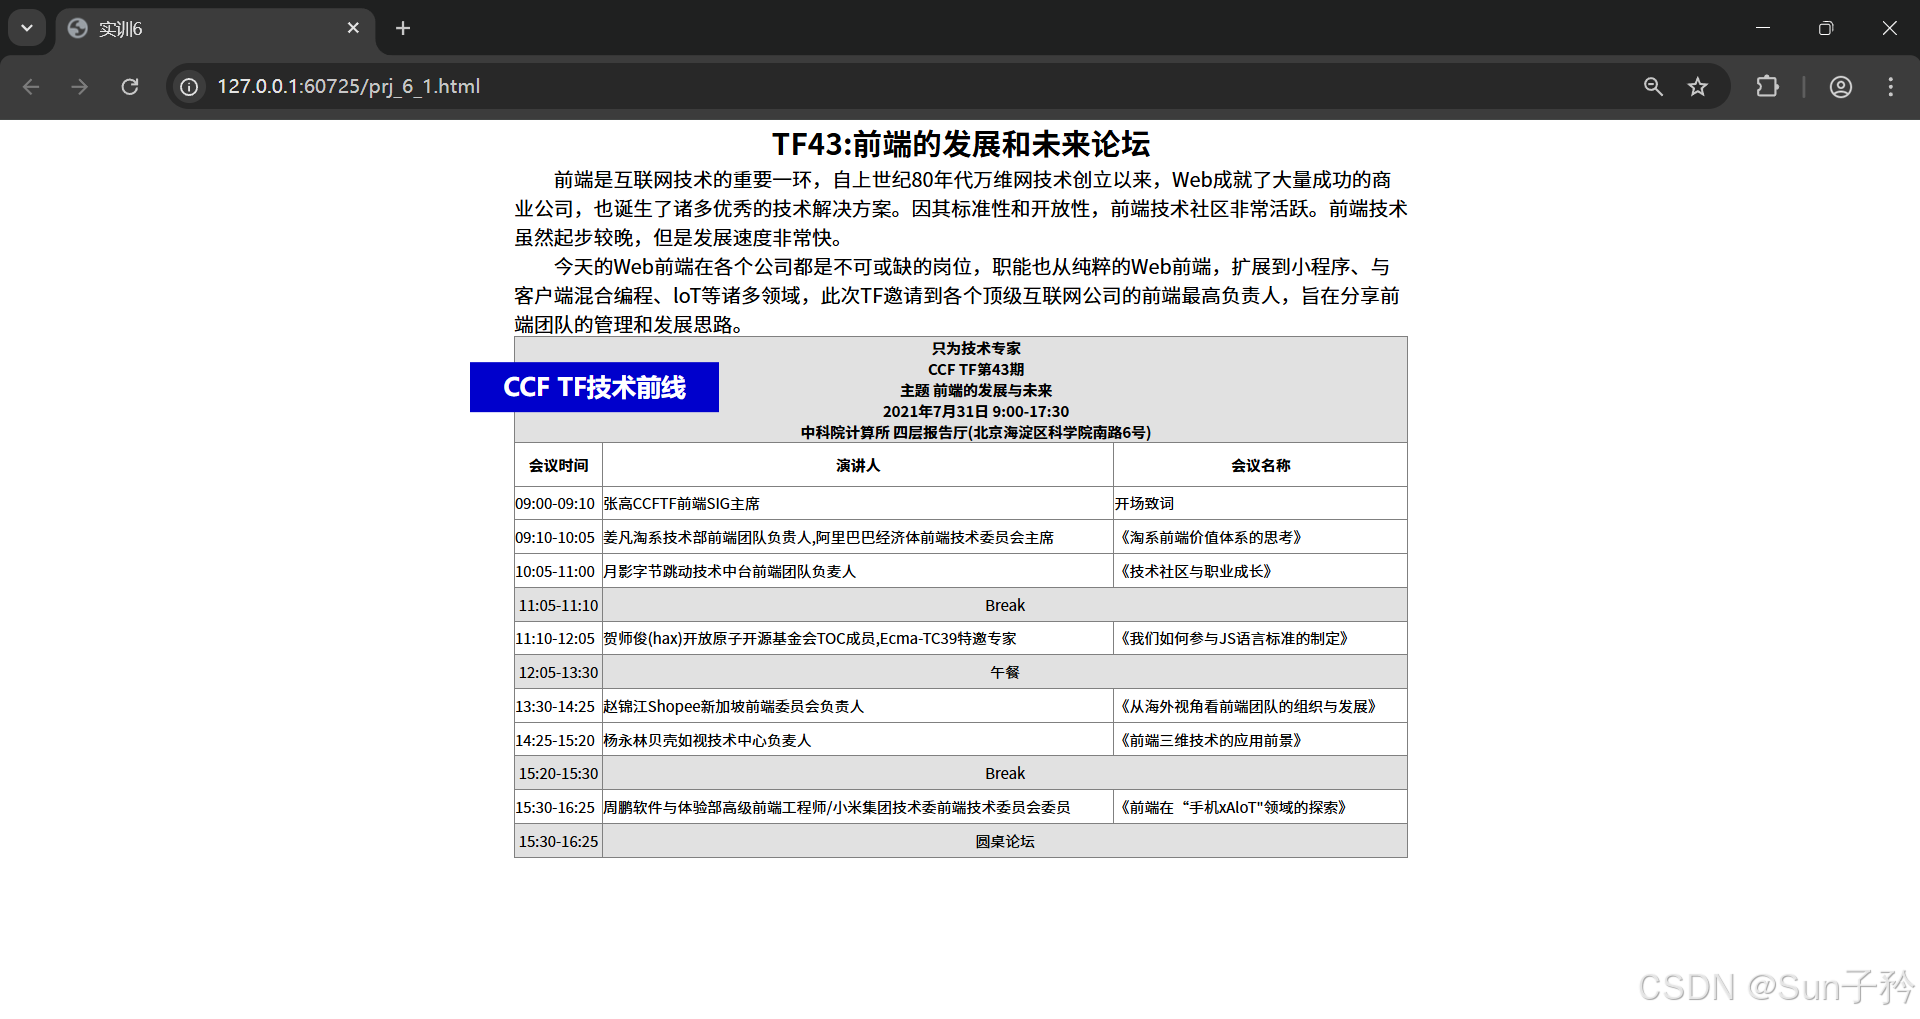Select the 13:30-14:25 time cell
The image size is (1920, 1019).
coord(558,707)
